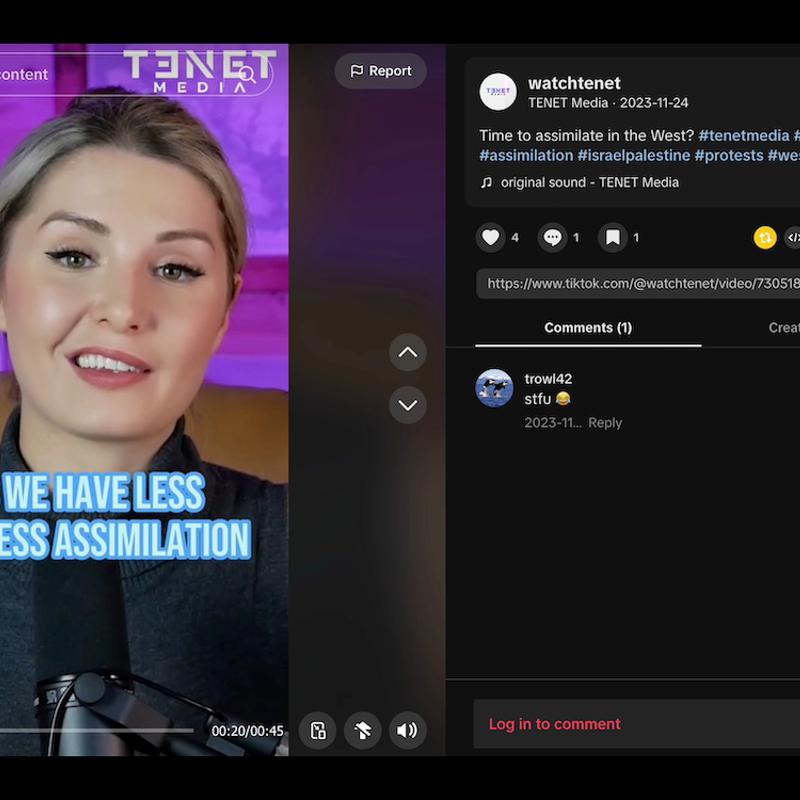Save the video with the bookmark icon
The image size is (800, 800).
point(613,237)
